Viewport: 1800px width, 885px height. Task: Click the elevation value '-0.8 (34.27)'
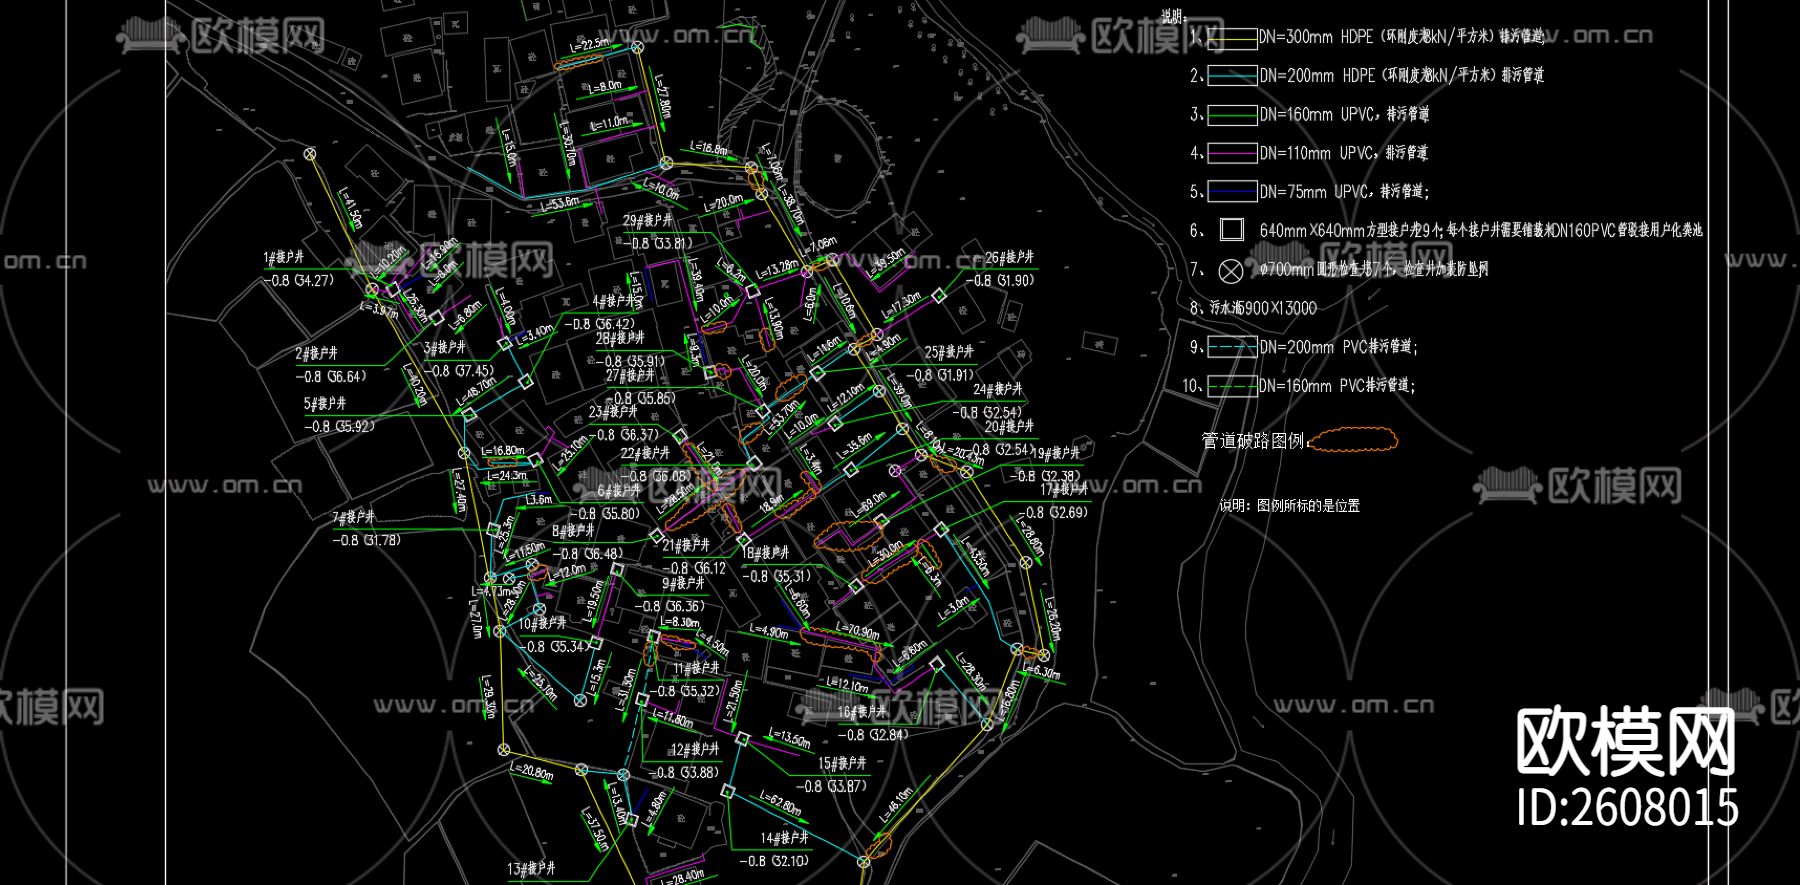click(299, 281)
